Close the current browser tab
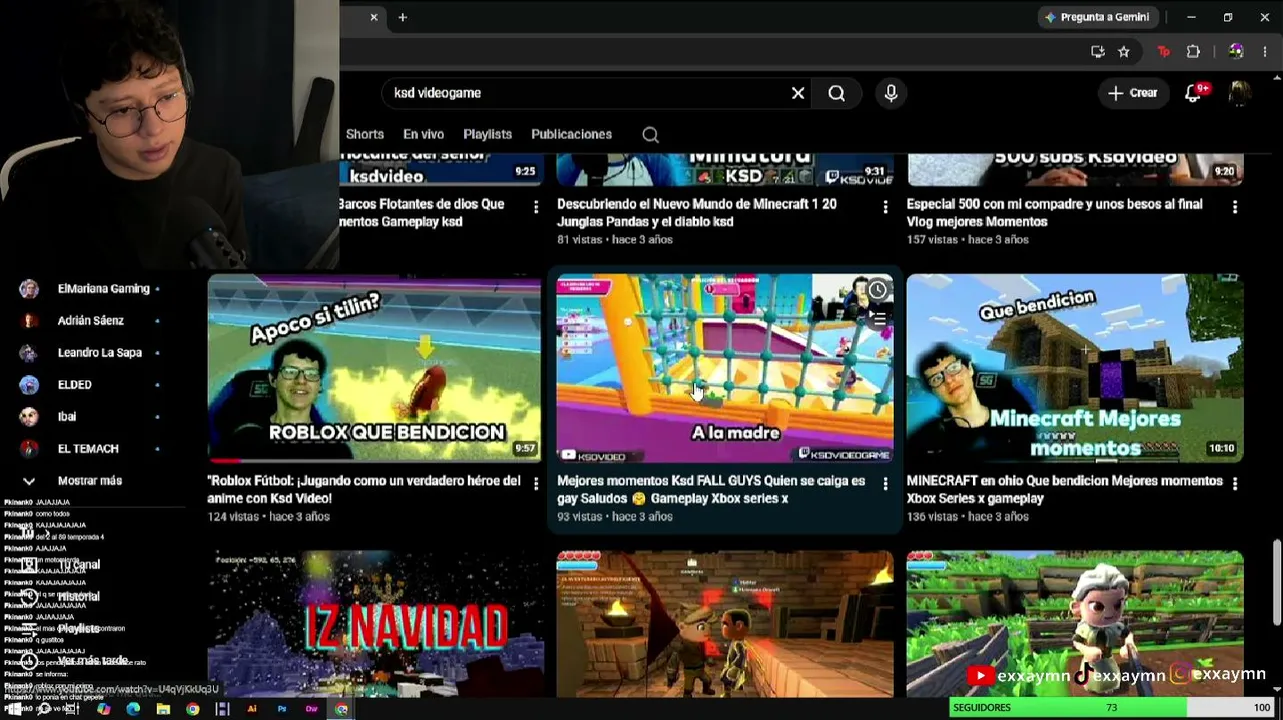Image resolution: width=1283 pixels, height=720 pixels. (374, 17)
